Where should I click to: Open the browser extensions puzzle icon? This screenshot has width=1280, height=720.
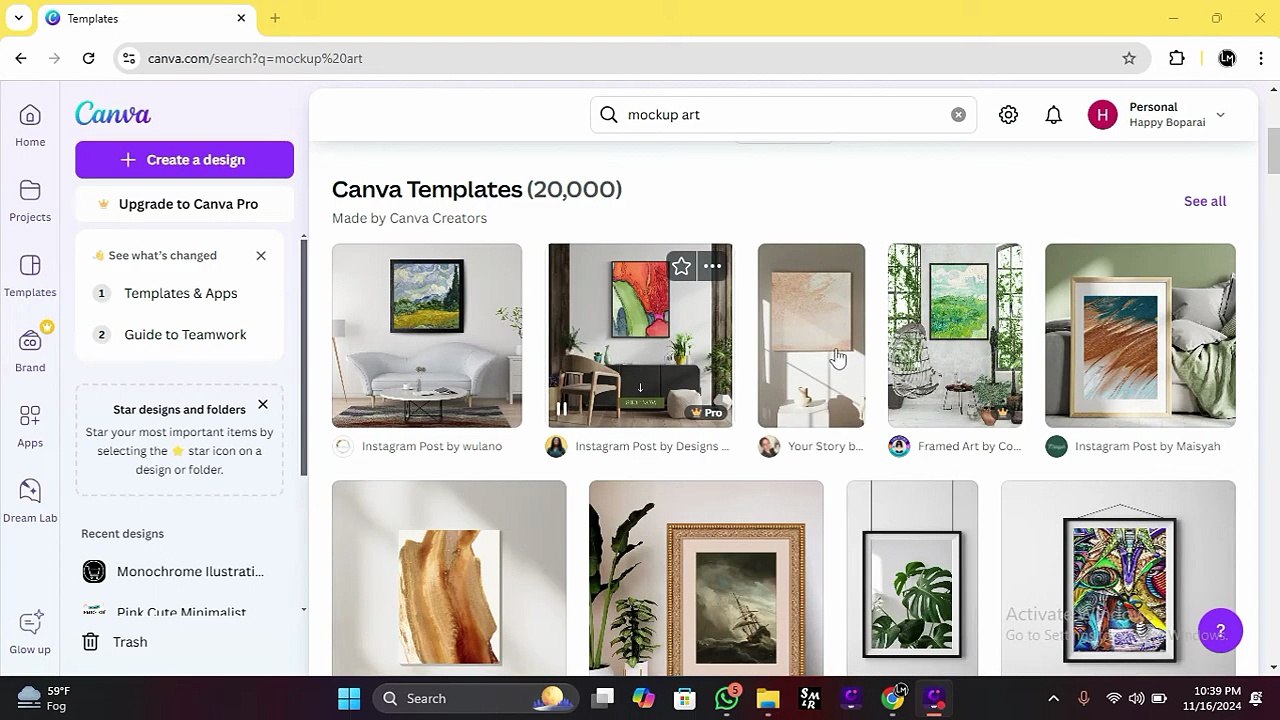click(x=1177, y=58)
